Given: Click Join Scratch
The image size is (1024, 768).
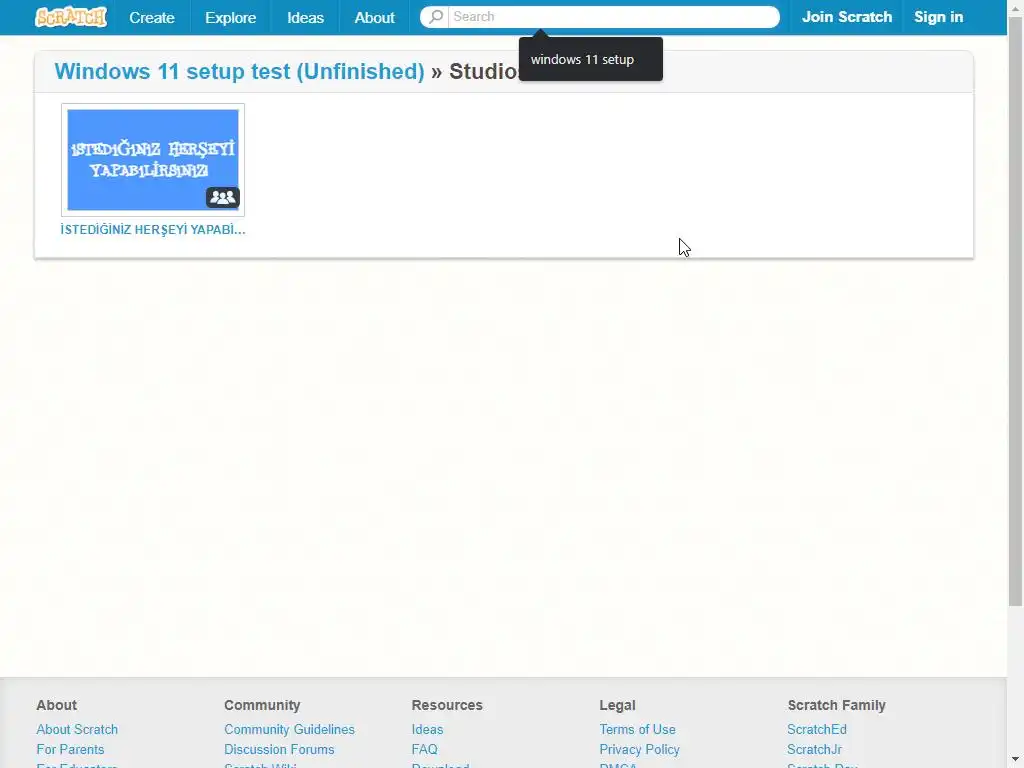Looking at the screenshot, I should point(846,17).
